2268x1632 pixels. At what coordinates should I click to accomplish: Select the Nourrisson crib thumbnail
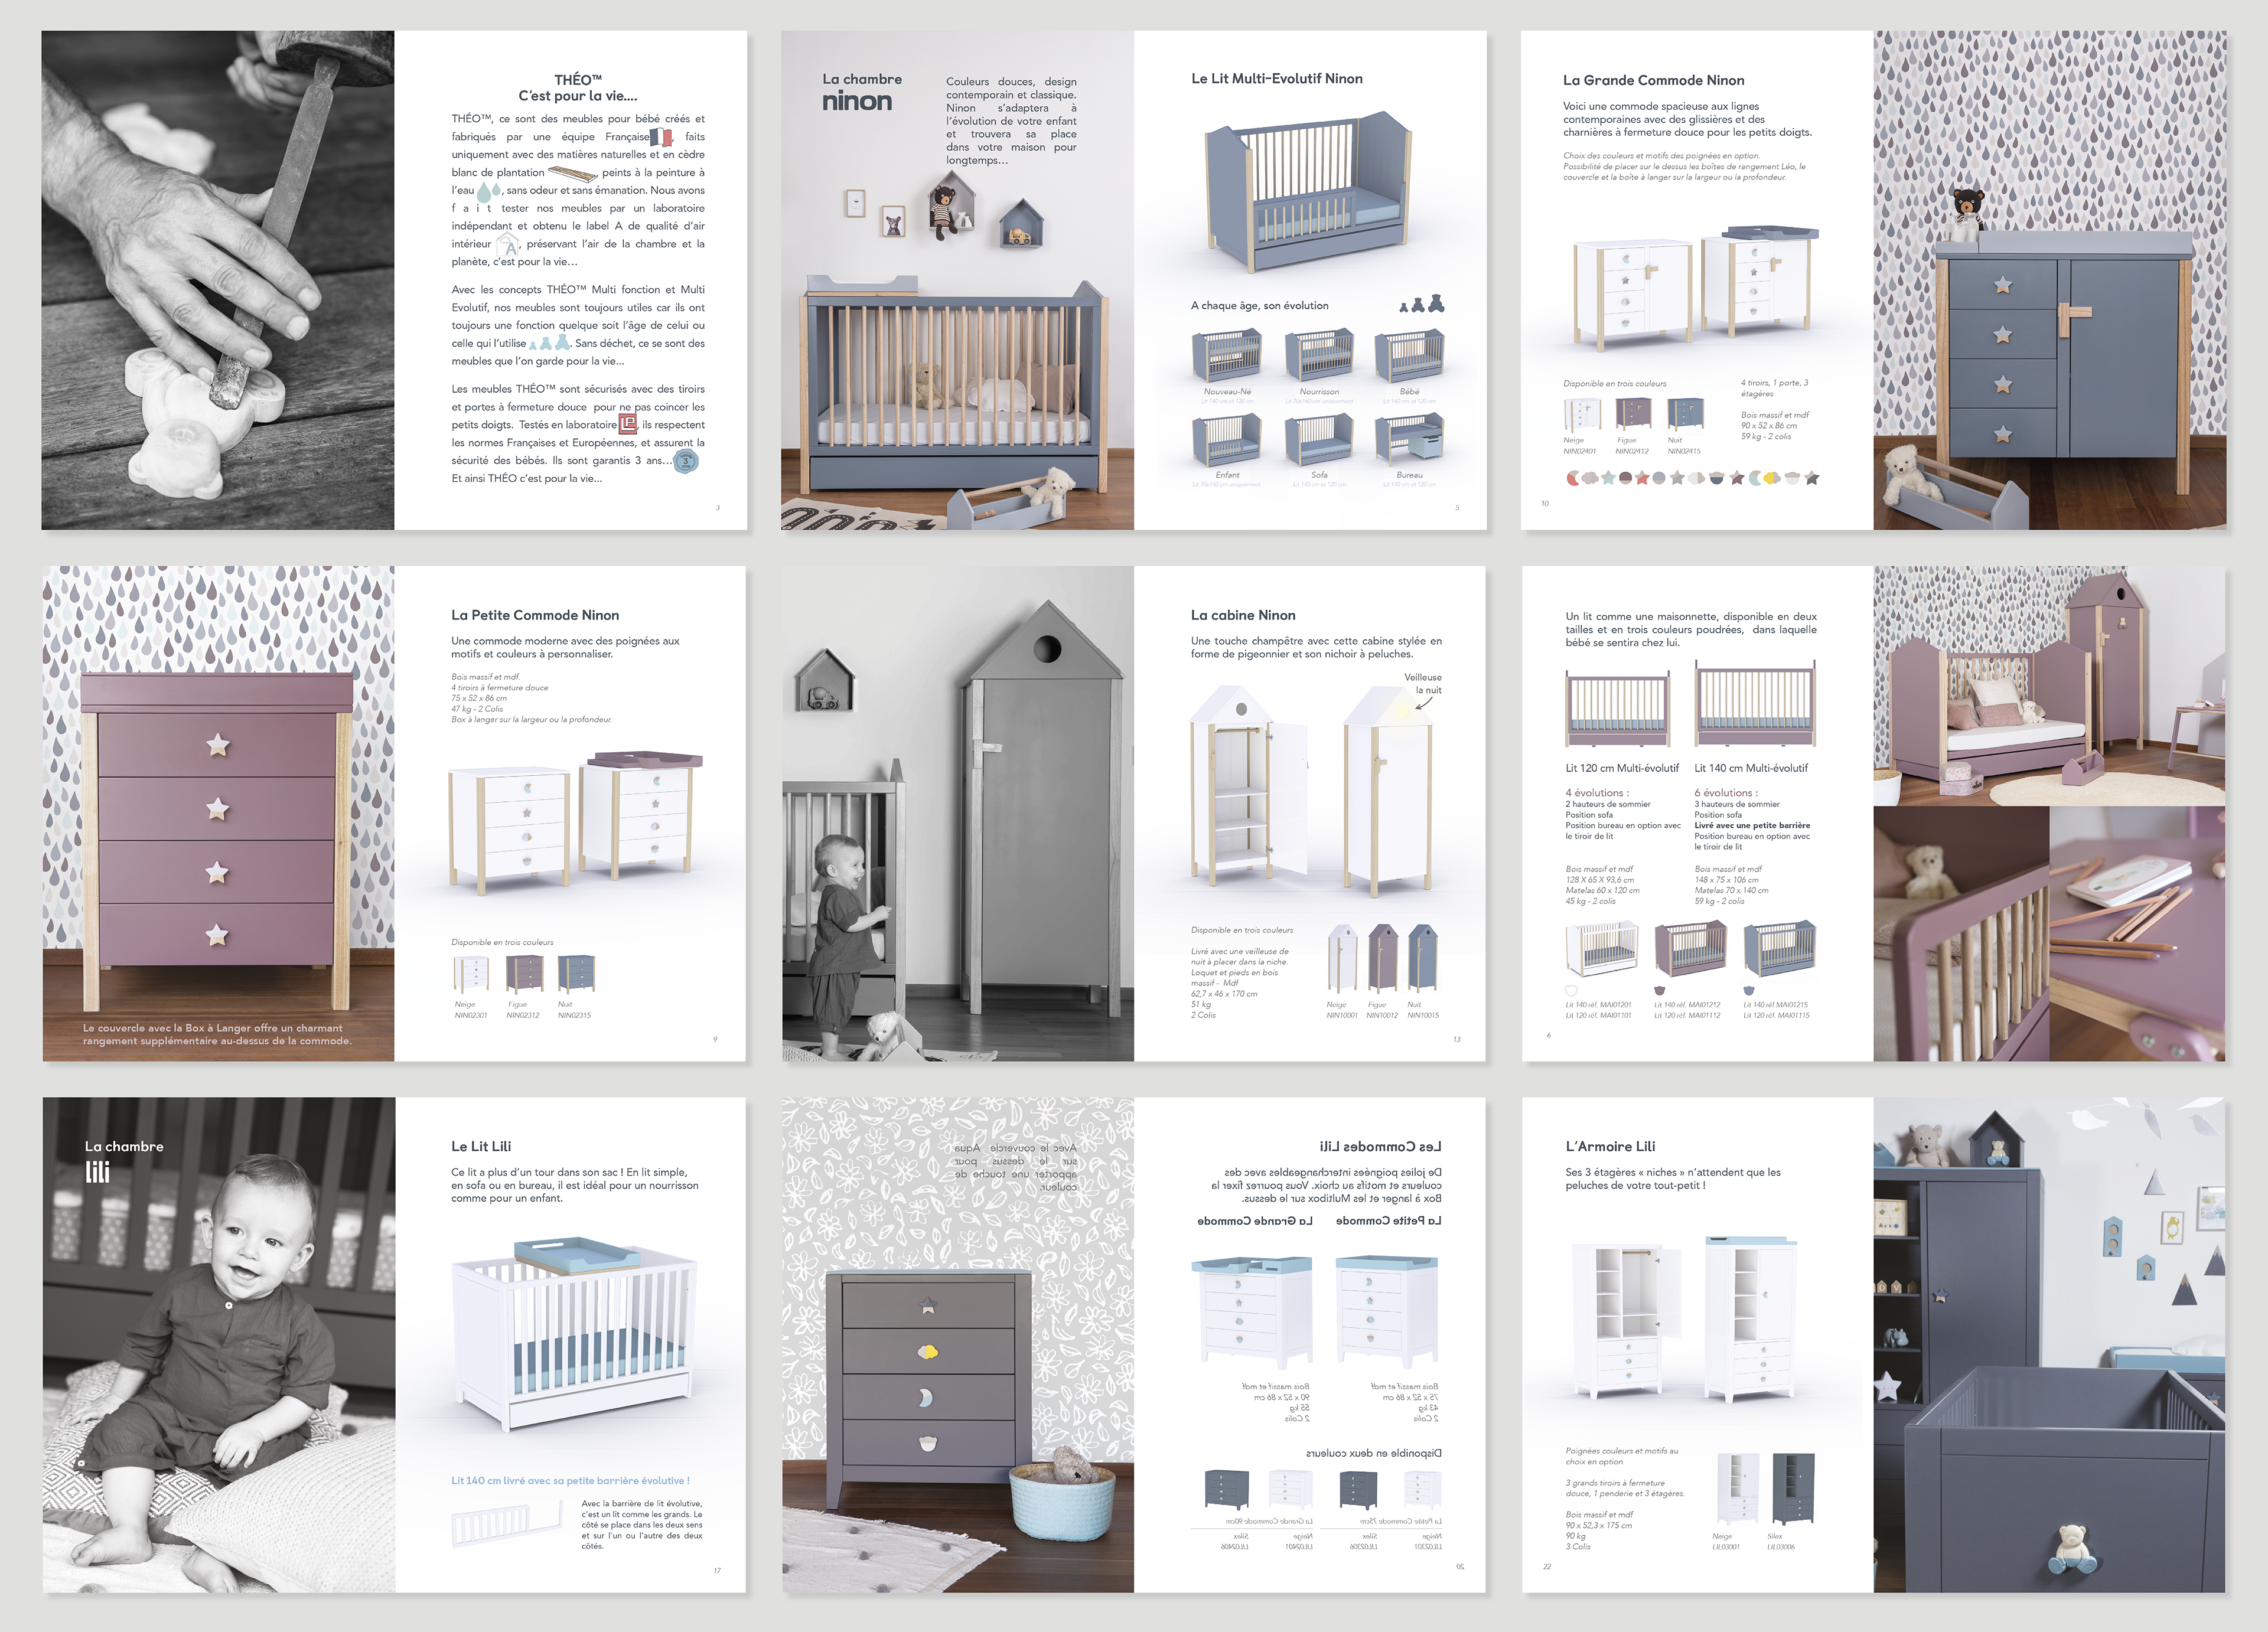[x=1319, y=356]
